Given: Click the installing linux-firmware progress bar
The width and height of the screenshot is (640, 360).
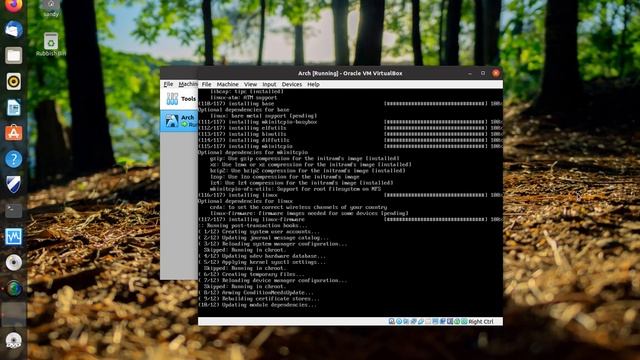Looking at the screenshot, I should (436, 219).
